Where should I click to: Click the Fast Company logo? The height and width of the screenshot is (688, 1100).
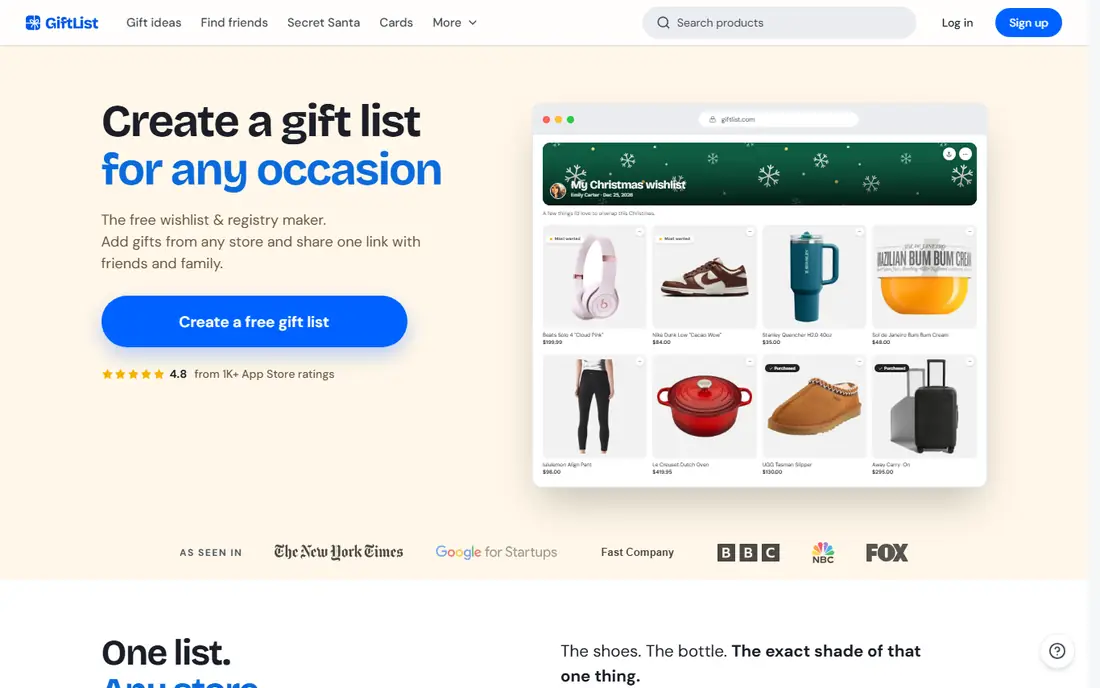pyautogui.click(x=637, y=552)
